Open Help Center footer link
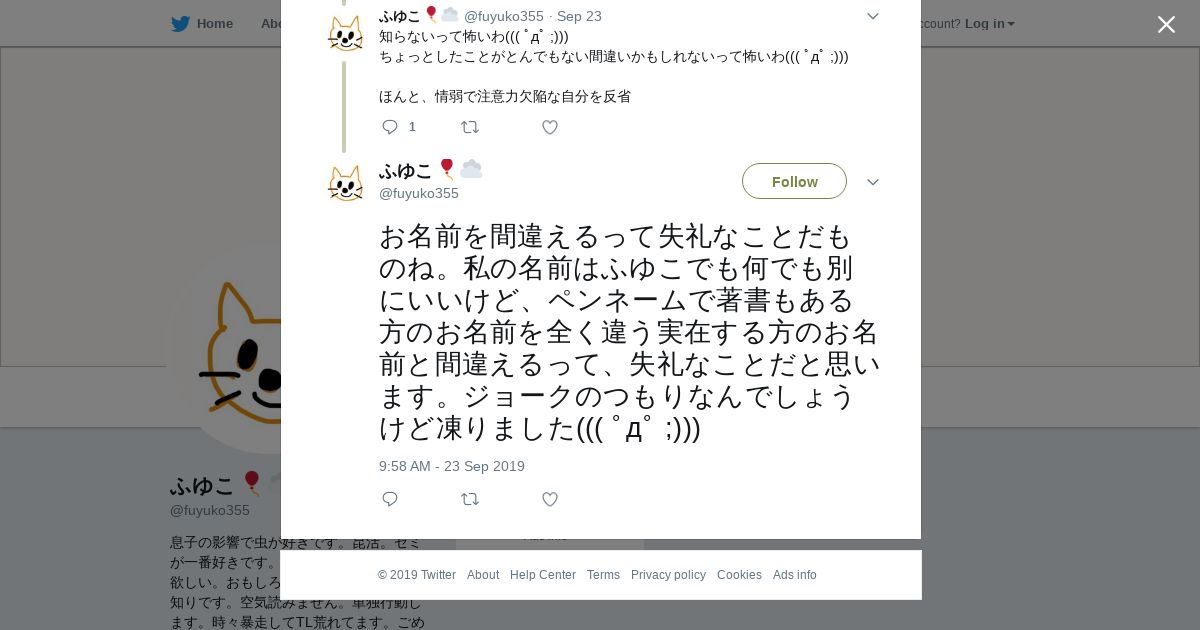Viewport: 1200px width, 630px height. pos(543,575)
